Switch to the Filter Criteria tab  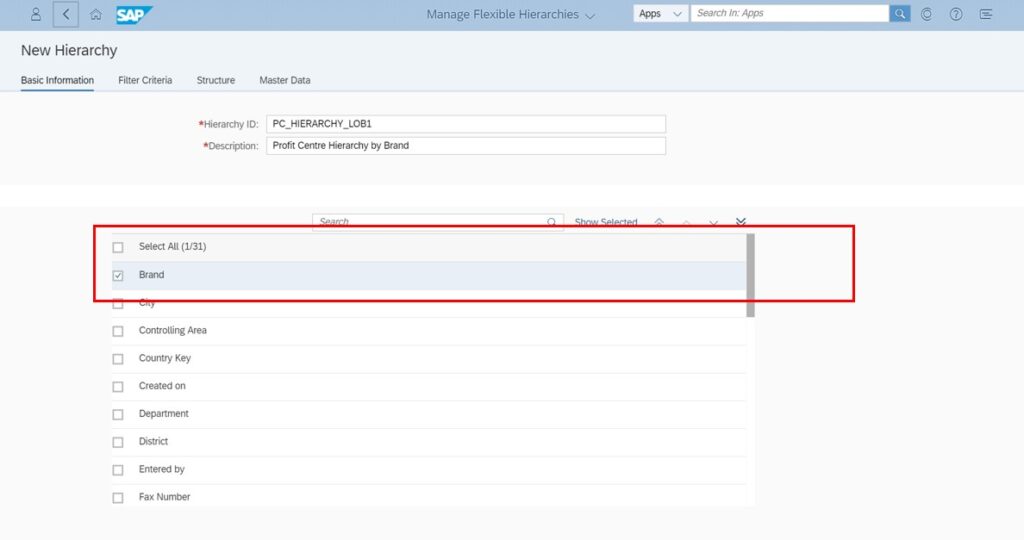145,80
